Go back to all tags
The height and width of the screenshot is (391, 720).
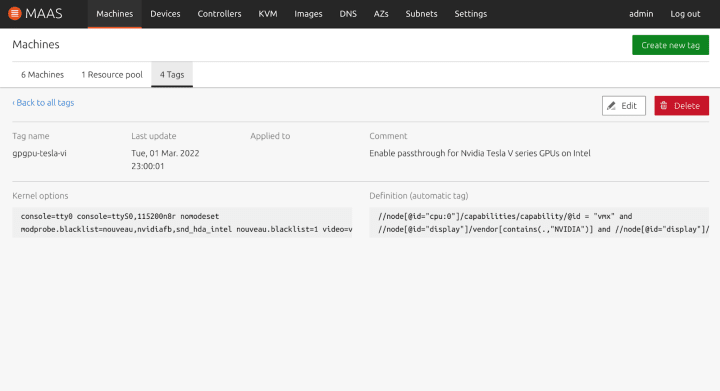click(x=43, y=103)
